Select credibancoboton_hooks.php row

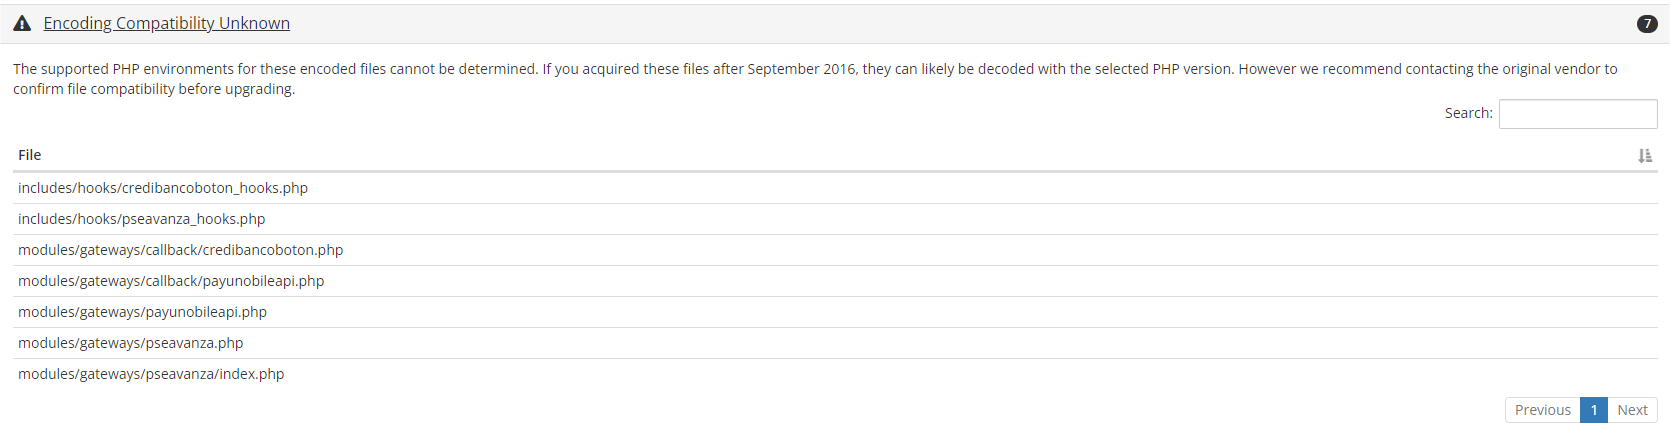coord(163,188)
